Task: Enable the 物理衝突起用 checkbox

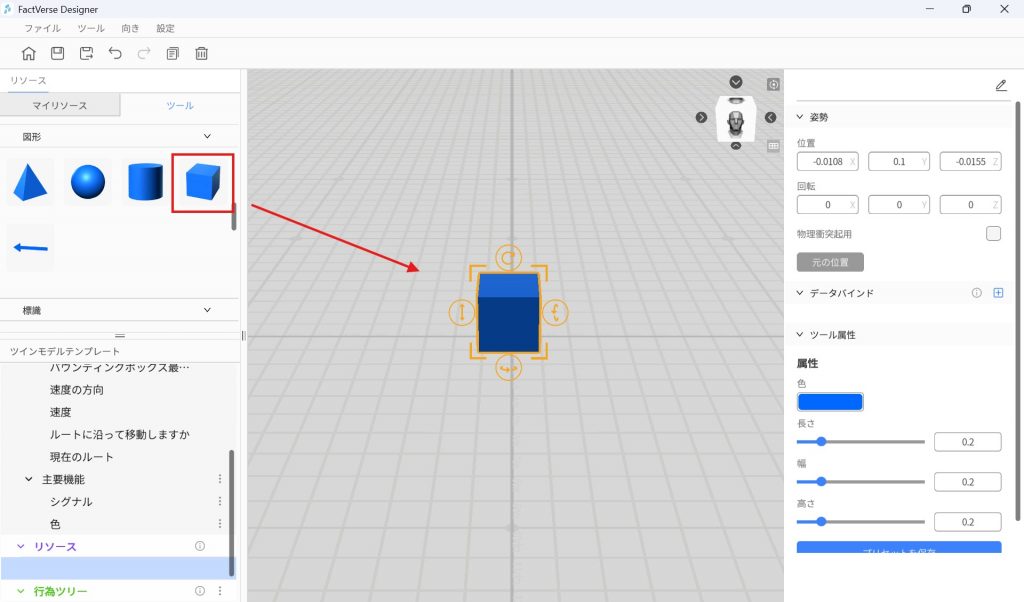Action: click(x=993, y=234)
